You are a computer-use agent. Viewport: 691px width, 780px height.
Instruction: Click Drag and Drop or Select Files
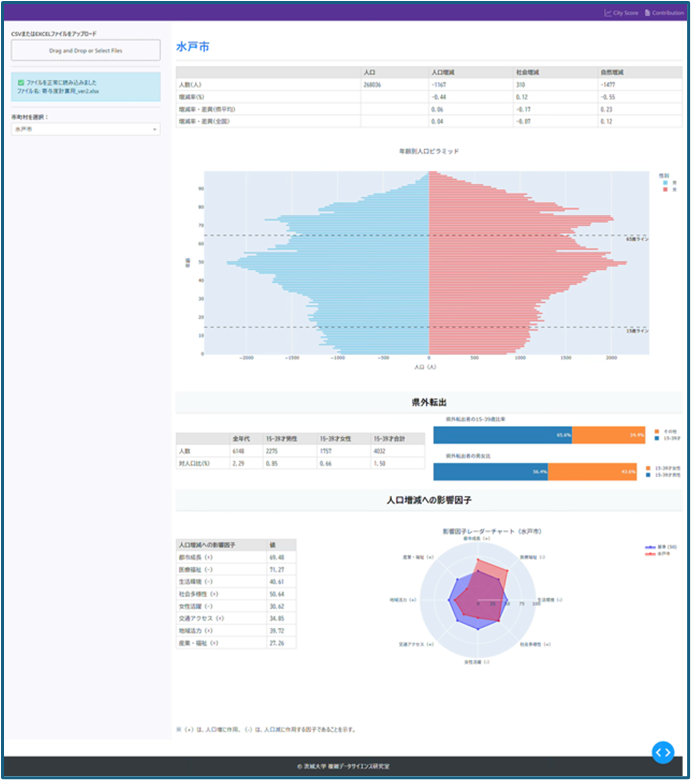pos(85,50)
